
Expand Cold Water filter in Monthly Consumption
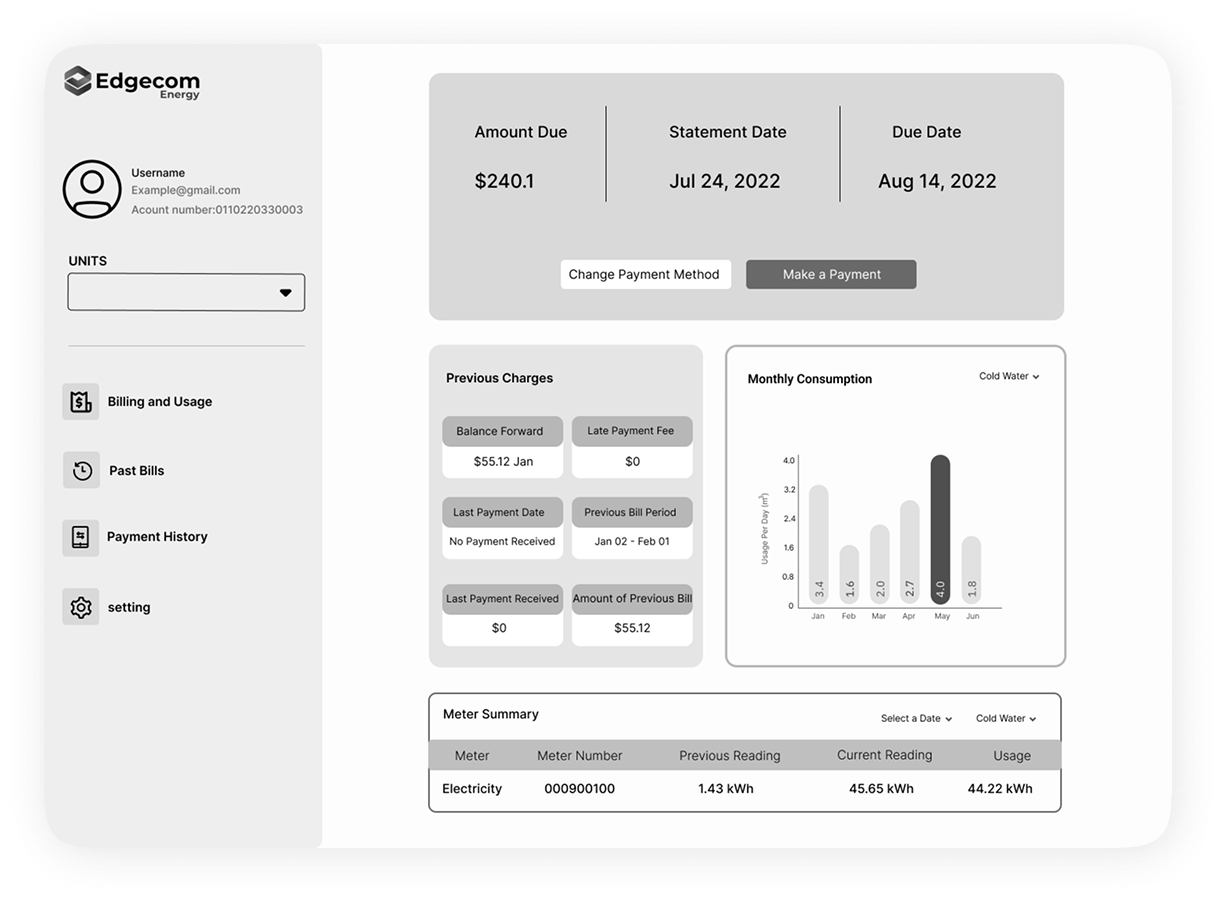[x=1008, y=377]
